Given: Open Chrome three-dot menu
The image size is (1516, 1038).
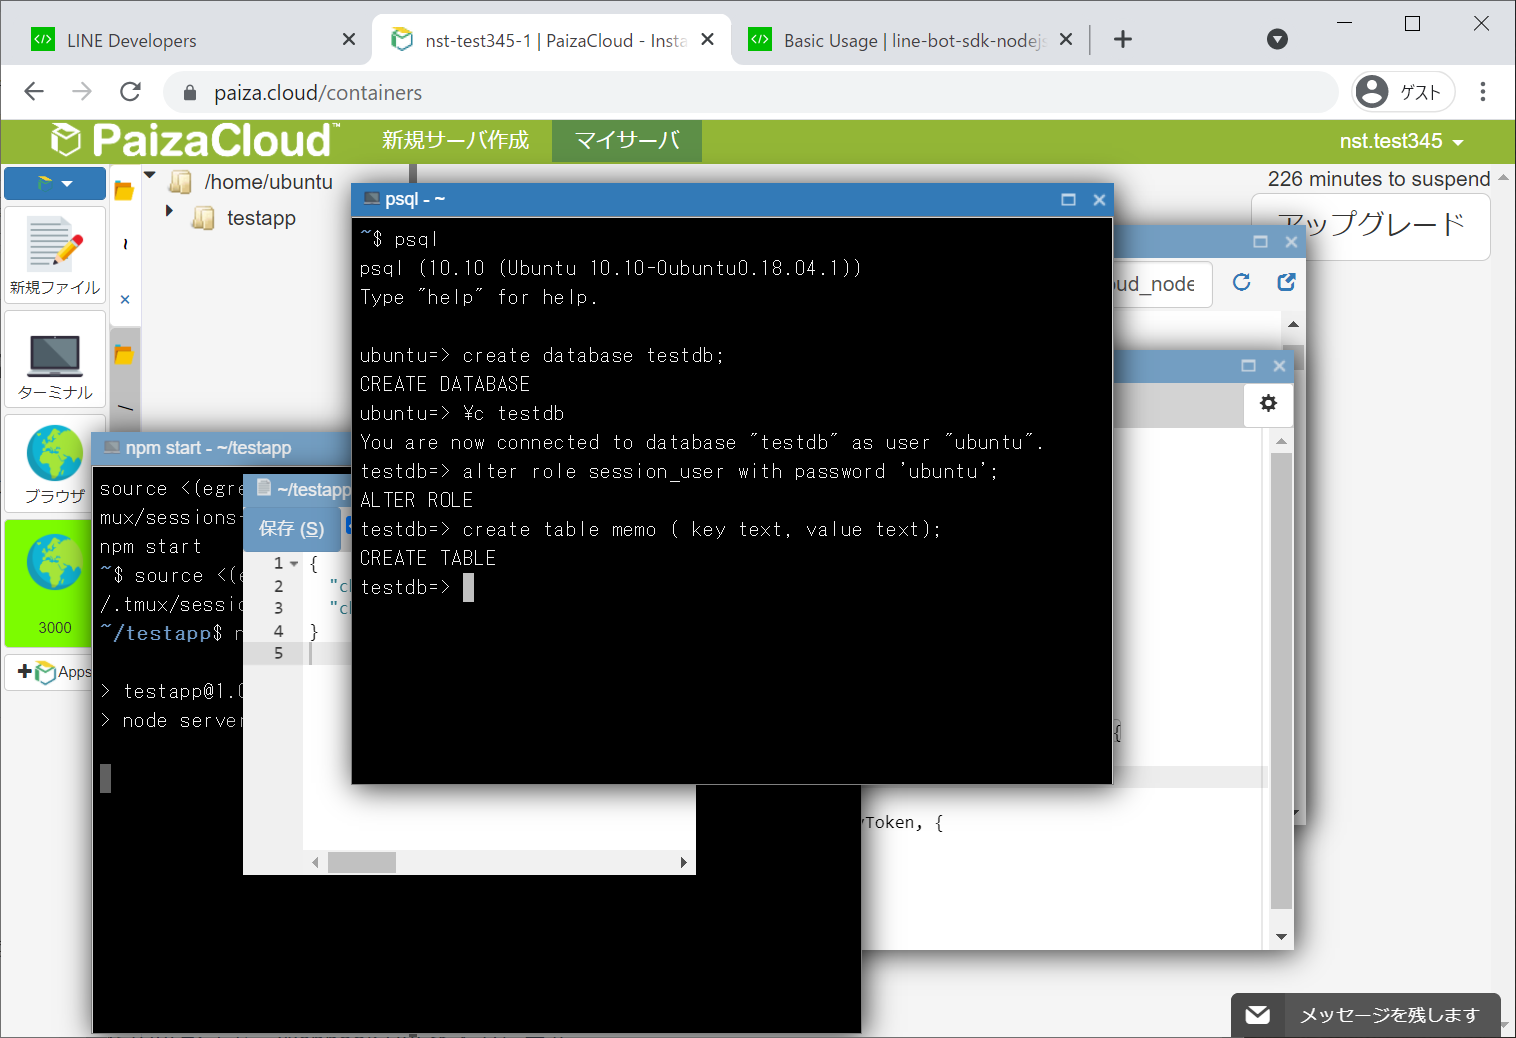Looking at the screenshot, I should coord(1483,92).
